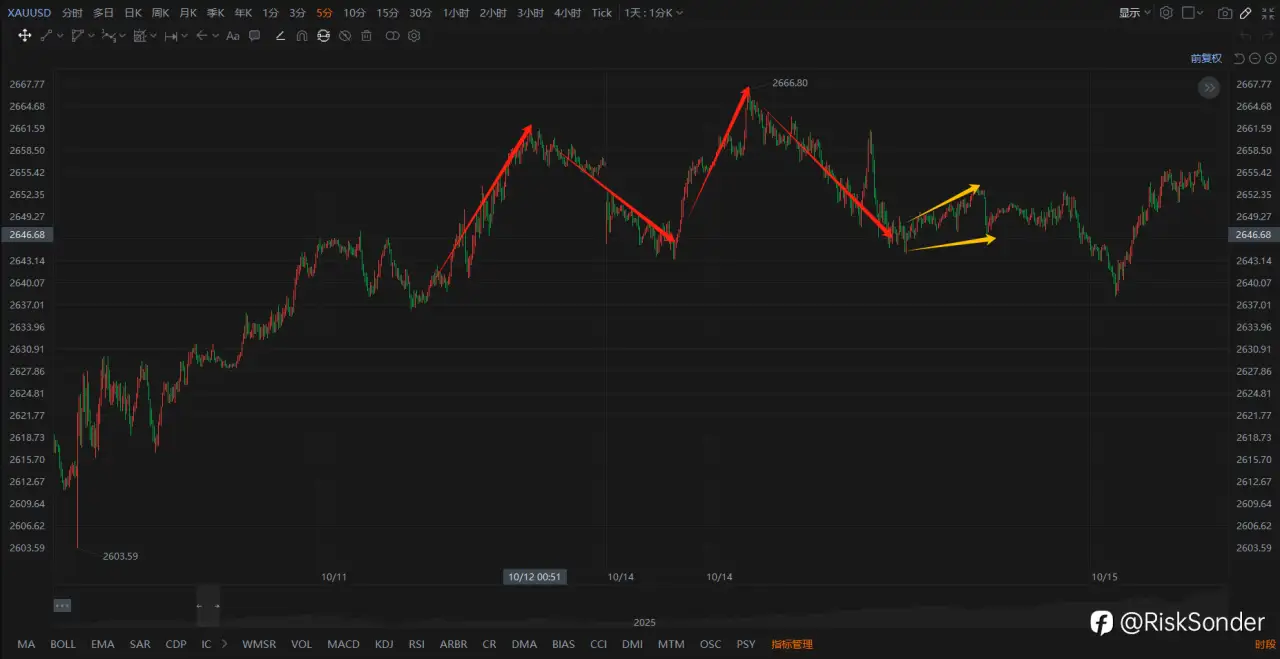Open 指标管理 indicator management
Screen dimensions: 1280x659
click(792, 644)
